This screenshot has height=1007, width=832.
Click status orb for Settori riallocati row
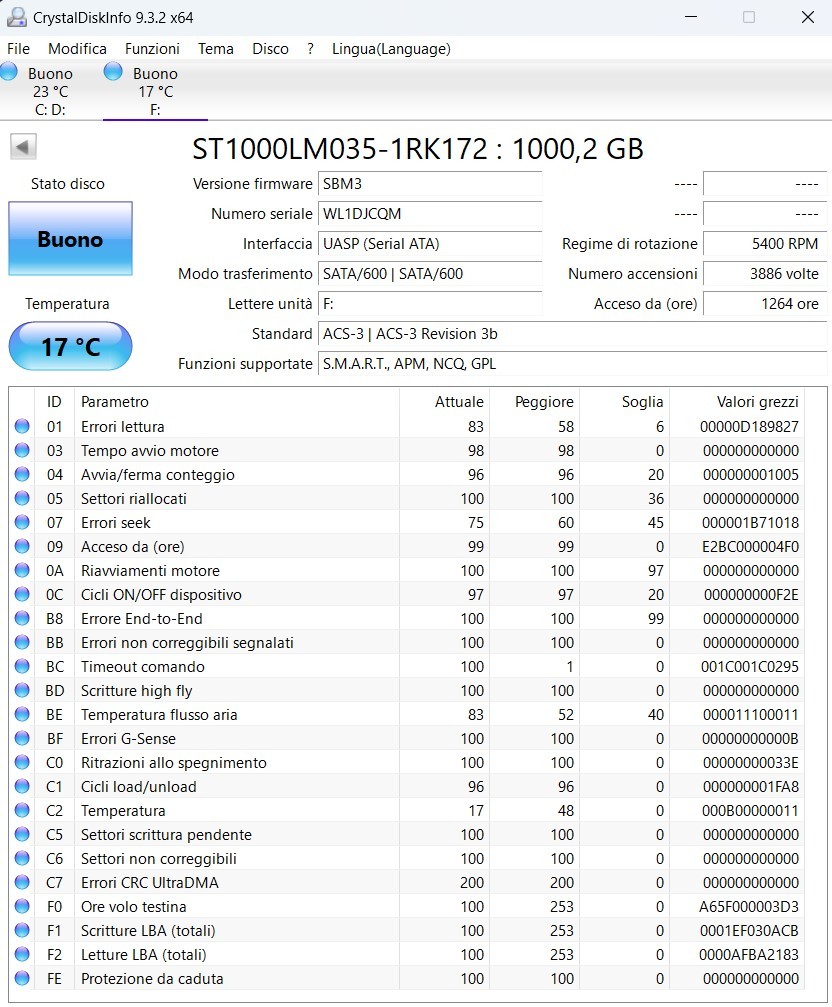(22, 498)
